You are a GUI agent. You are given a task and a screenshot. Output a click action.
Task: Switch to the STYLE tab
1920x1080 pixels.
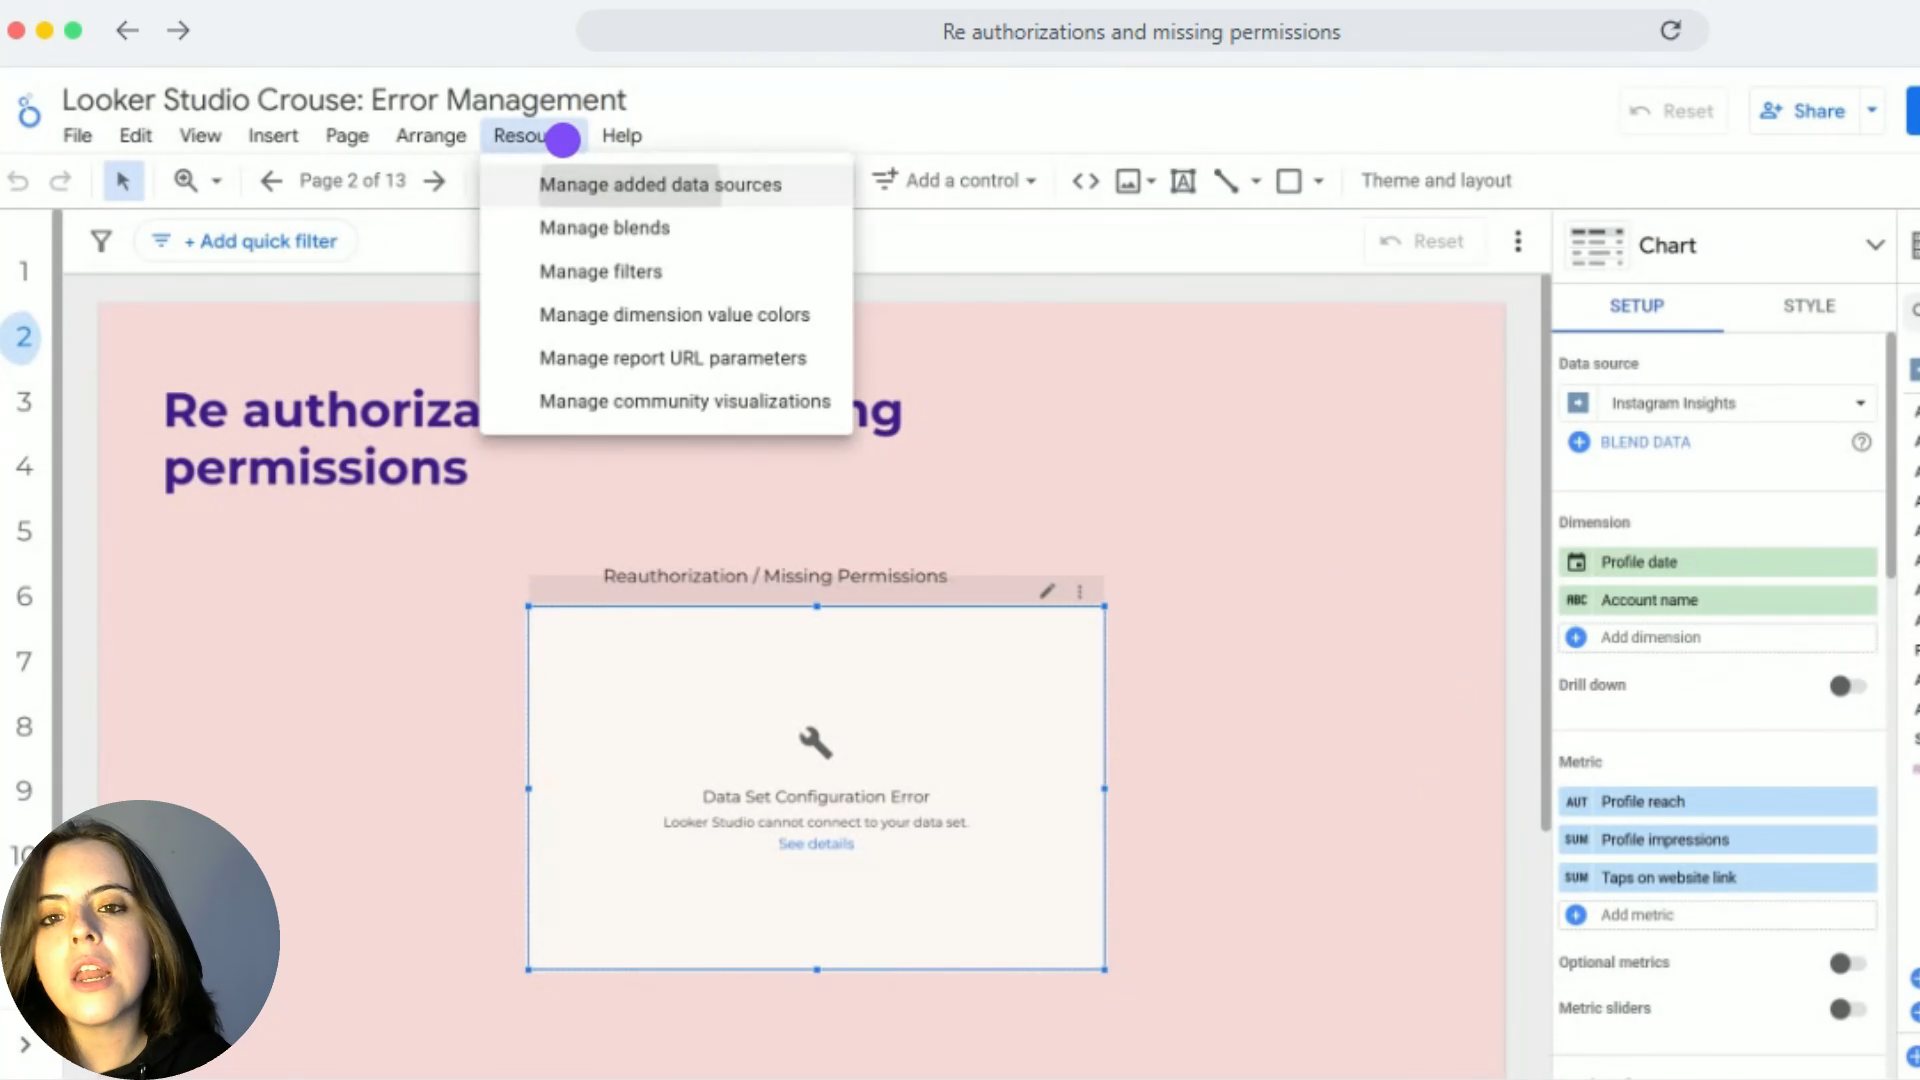[x=1808, y=306]
